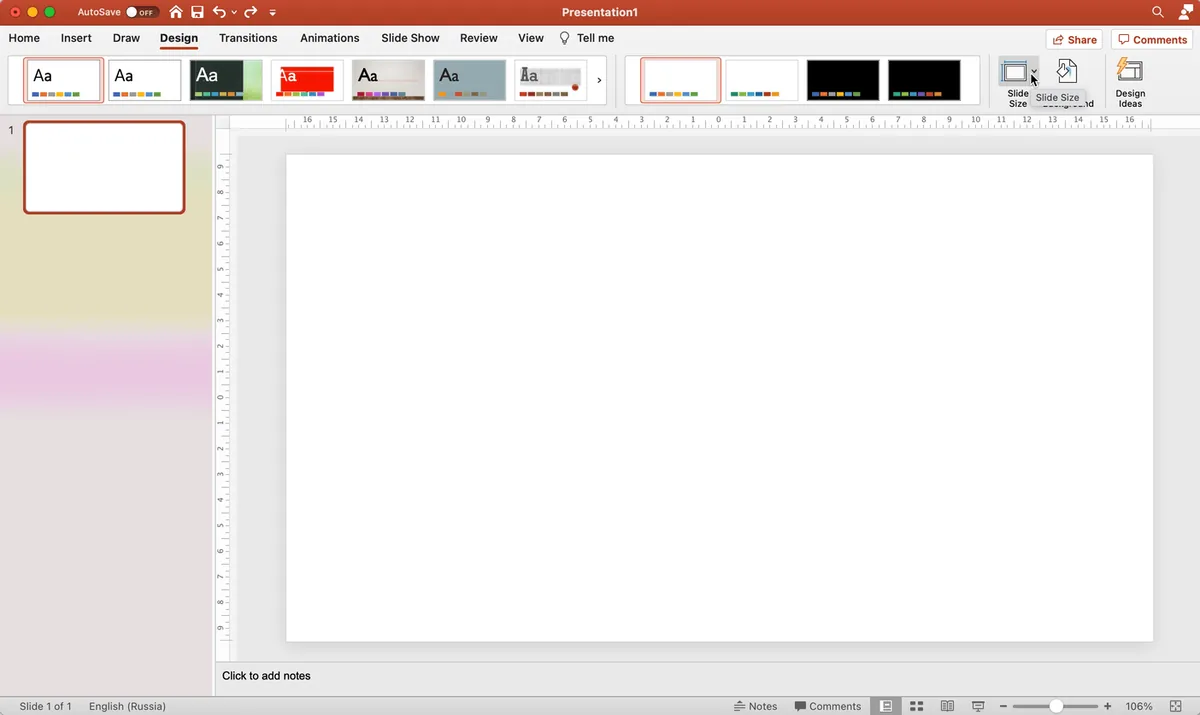
Task: Click the zoom out minus button
Action: 1003,706
